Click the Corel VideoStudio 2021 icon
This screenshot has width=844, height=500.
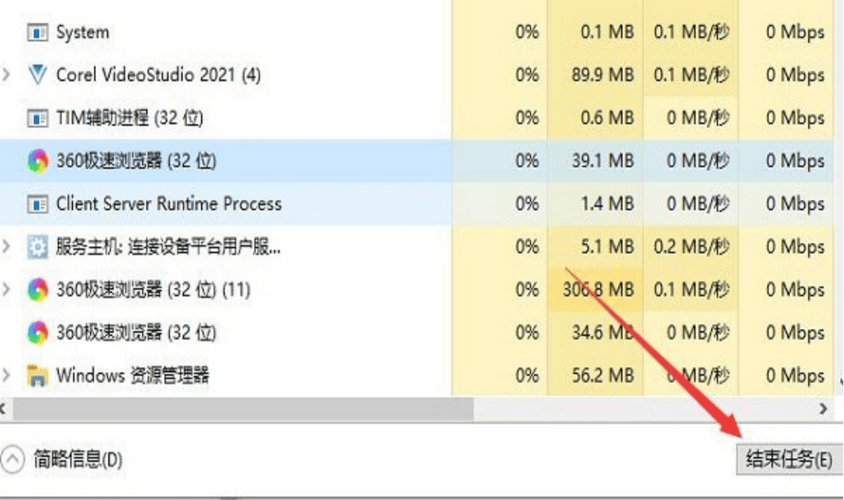click(37, 75)
